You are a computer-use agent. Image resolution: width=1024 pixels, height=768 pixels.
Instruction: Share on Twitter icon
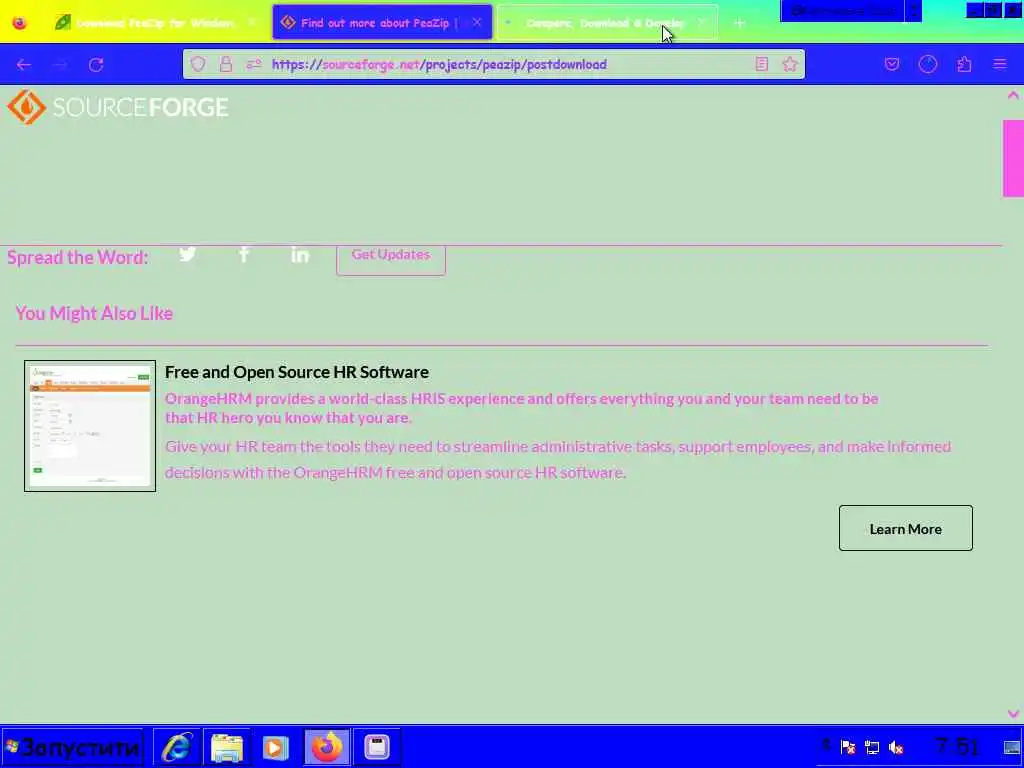click(187, 254)
